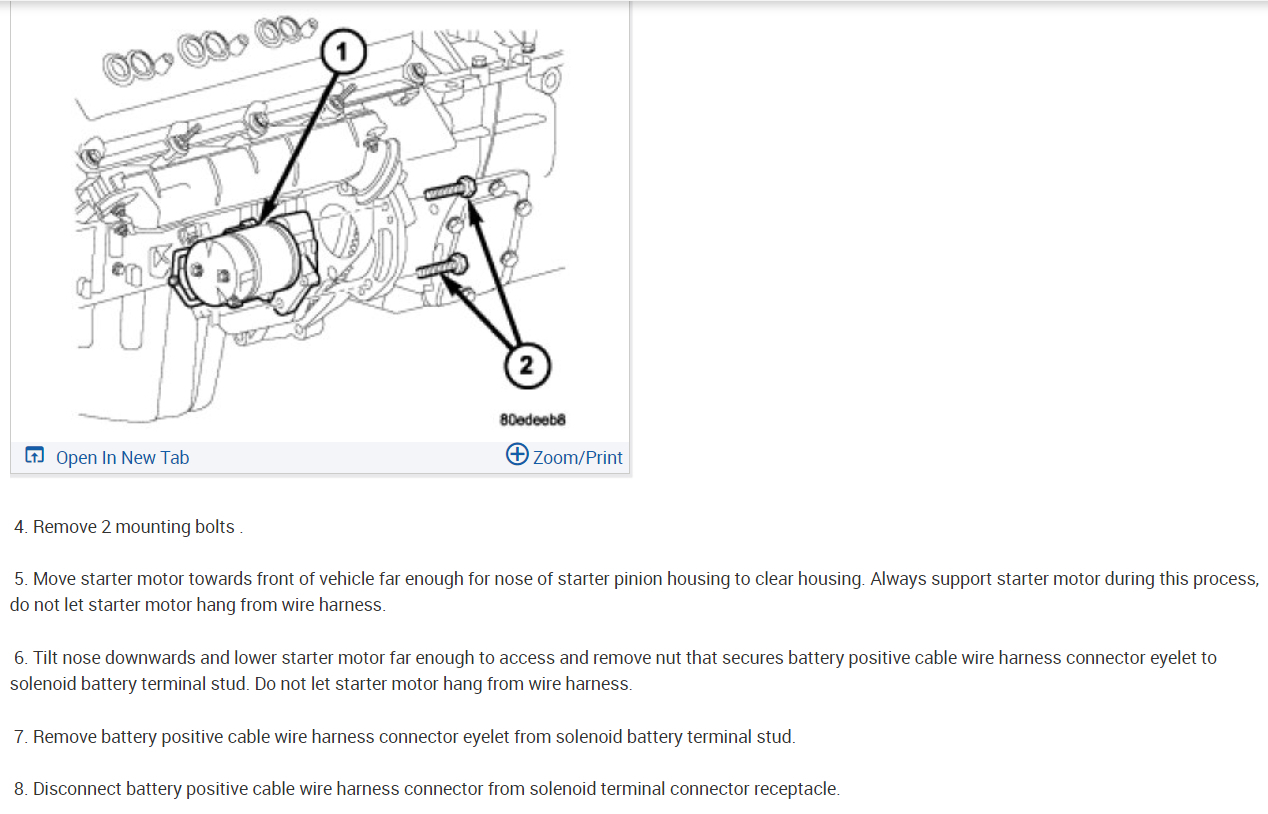Image resolution: width=1268 pixels, height=814 pixels.
Task: Click step 7 about removing connector eyelet
Action: click(x=405, y=737)
